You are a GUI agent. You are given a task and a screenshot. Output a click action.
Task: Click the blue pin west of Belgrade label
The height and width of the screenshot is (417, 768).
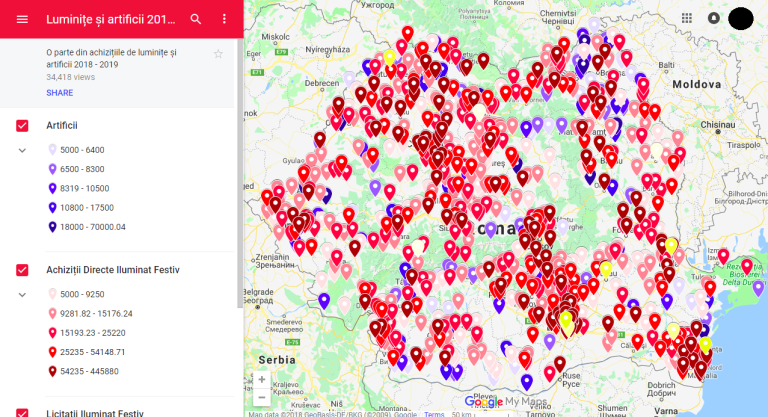(x=324, y=300)
